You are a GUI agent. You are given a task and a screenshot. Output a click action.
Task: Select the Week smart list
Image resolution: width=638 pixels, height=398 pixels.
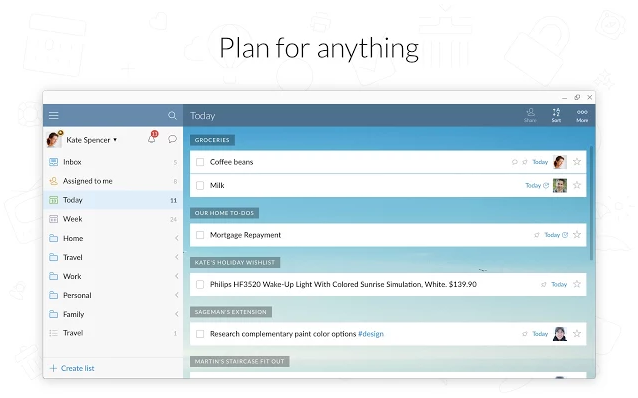click(113, 219)
